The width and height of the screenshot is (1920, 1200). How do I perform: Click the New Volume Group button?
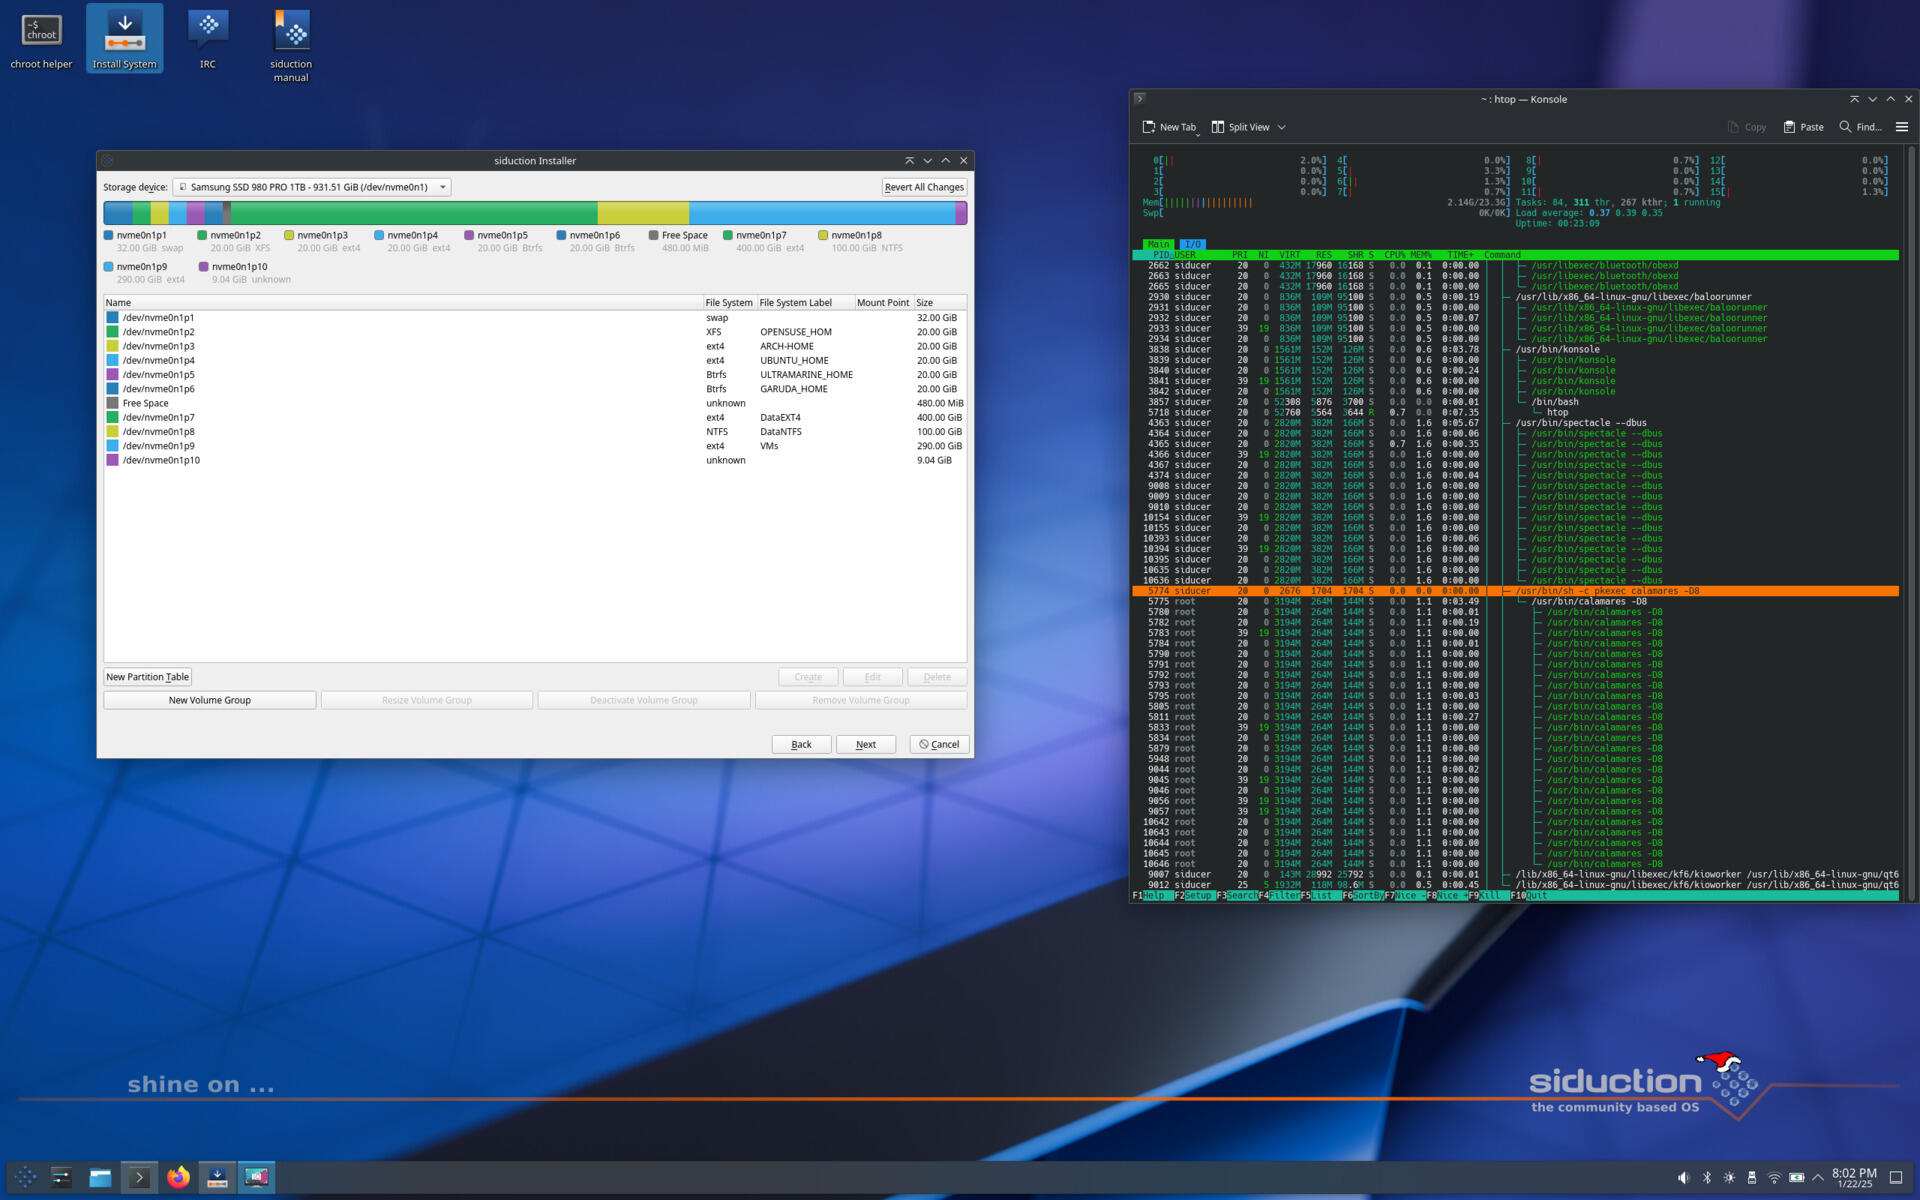tap(209, 700)
